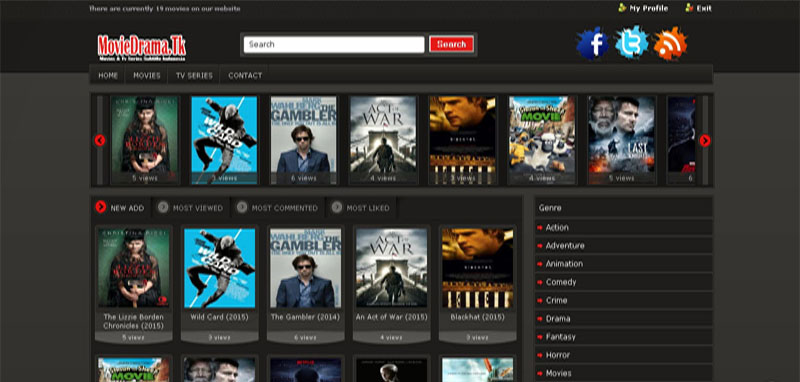Open Shaun the Sheep Movie poster in carousel
The image size is (800, 382).
[x=542, y=139]
